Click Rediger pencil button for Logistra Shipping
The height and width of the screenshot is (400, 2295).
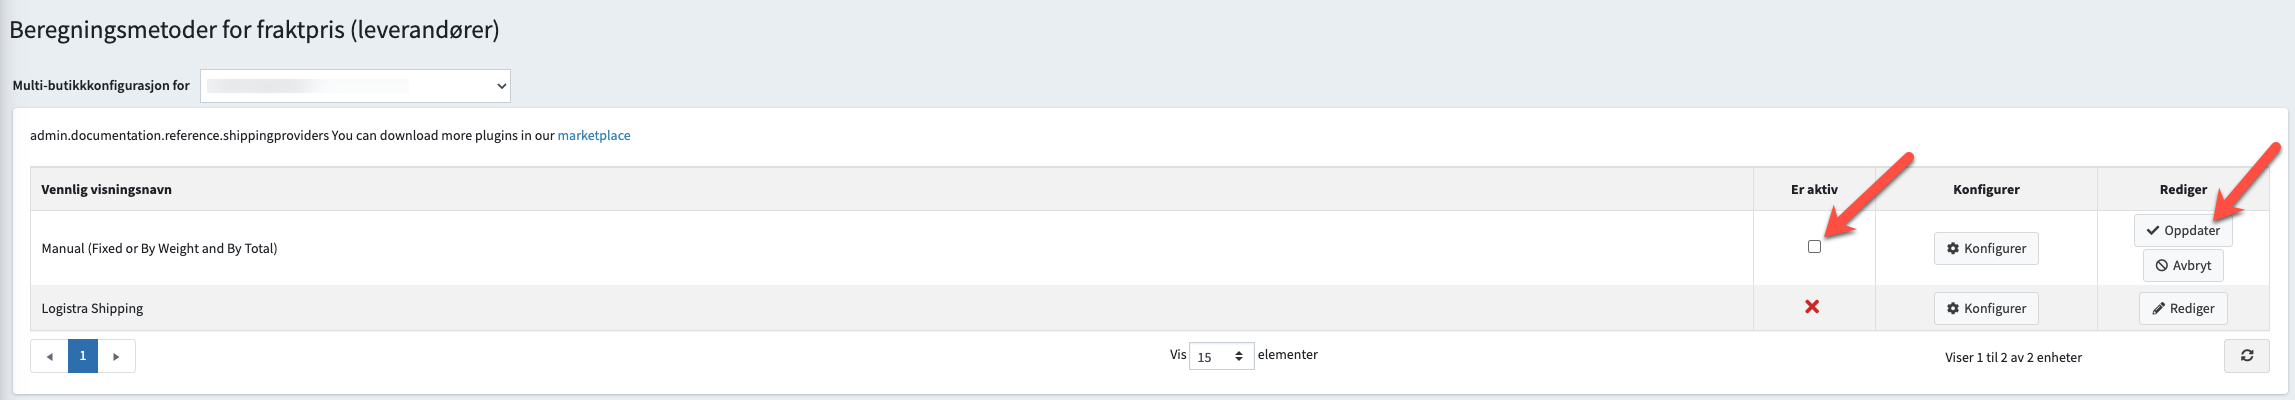(x=2183, y=309)
